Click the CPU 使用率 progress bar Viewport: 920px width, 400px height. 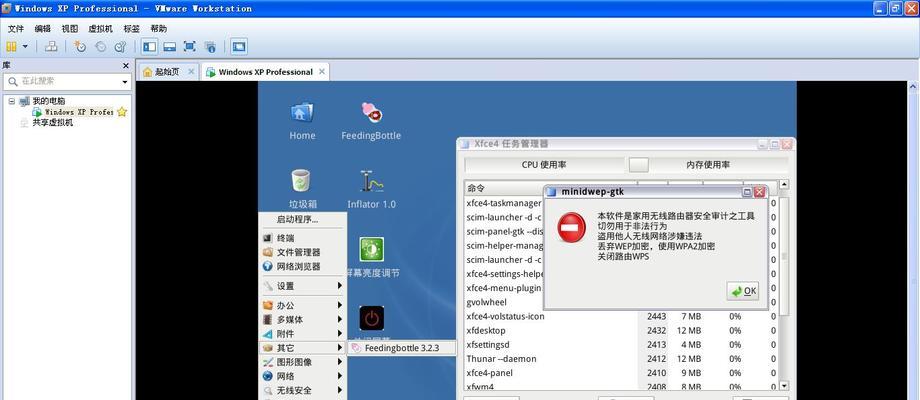(544, 165)
